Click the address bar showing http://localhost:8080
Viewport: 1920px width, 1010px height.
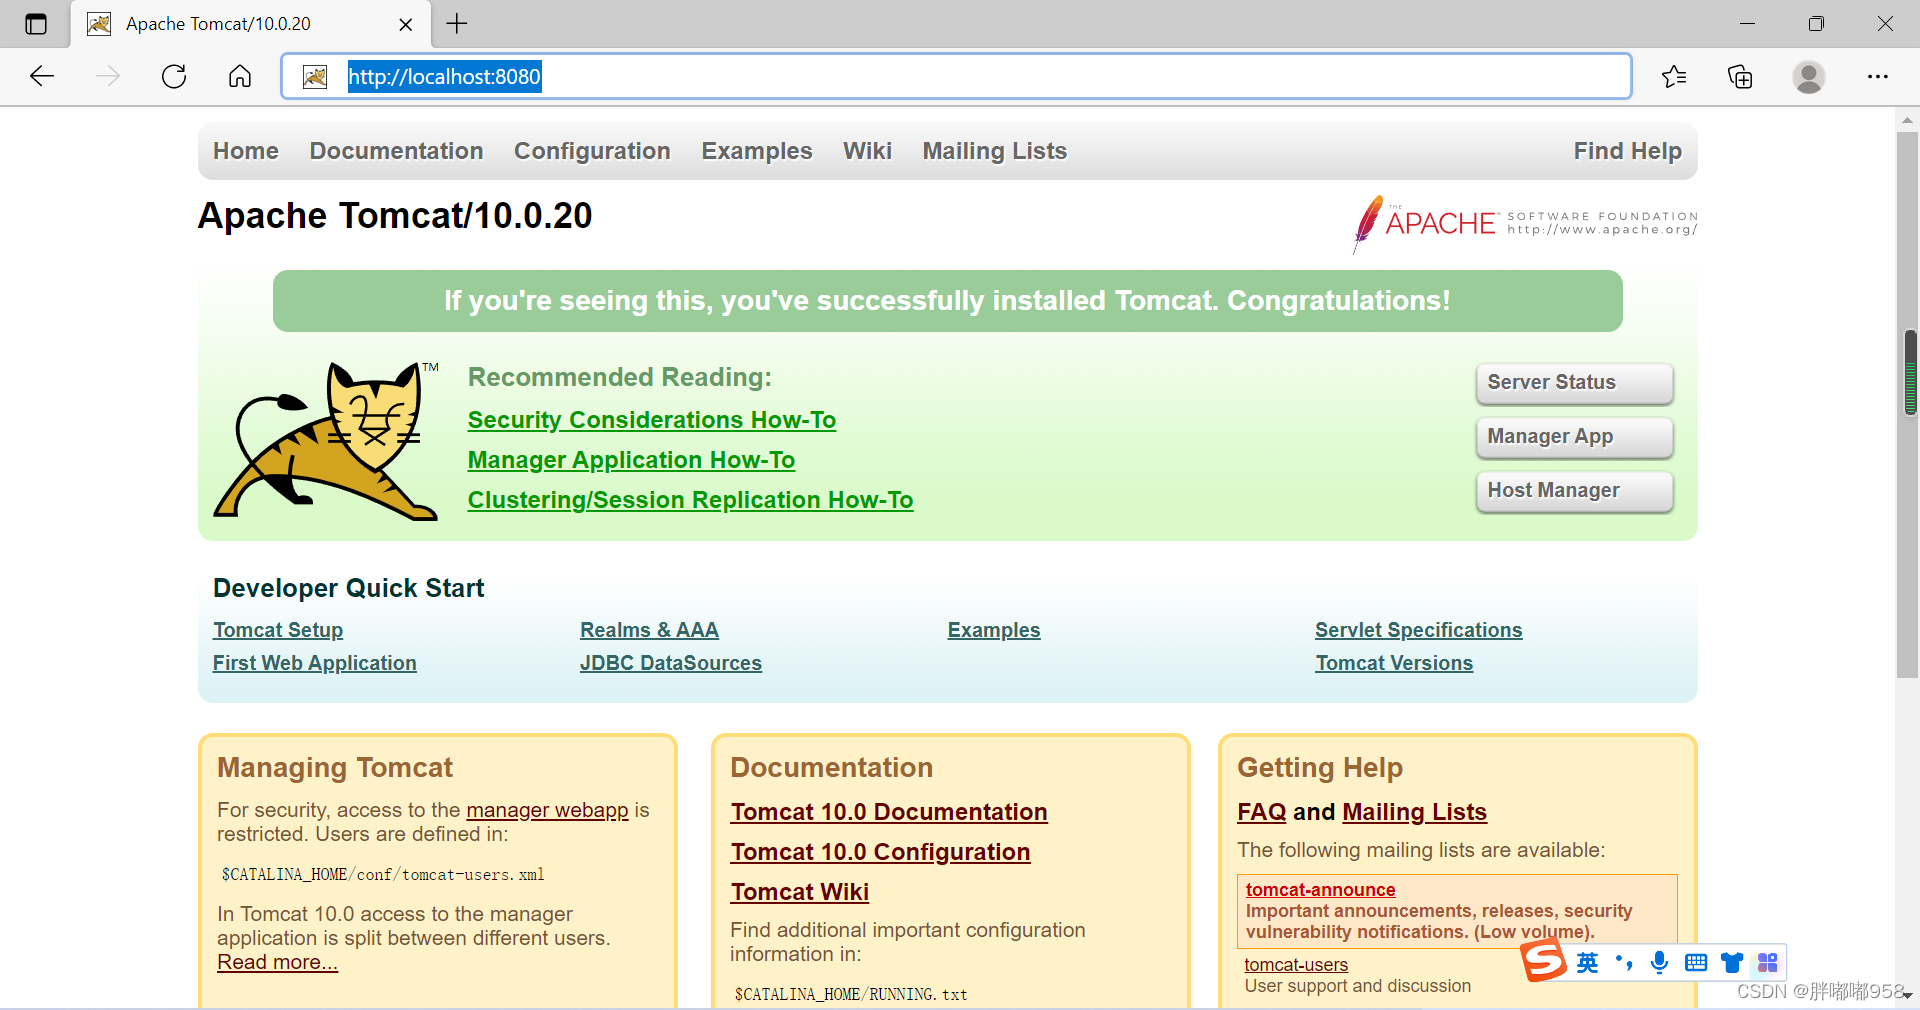956,77
